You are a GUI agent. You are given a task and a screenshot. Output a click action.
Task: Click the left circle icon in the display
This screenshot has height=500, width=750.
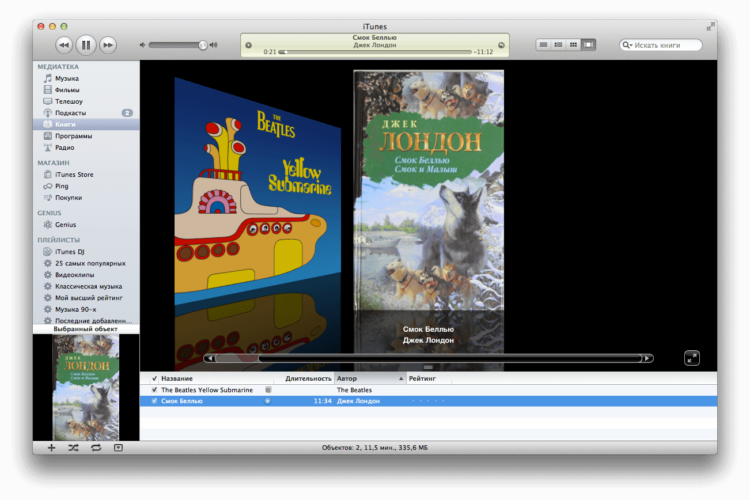249,45
